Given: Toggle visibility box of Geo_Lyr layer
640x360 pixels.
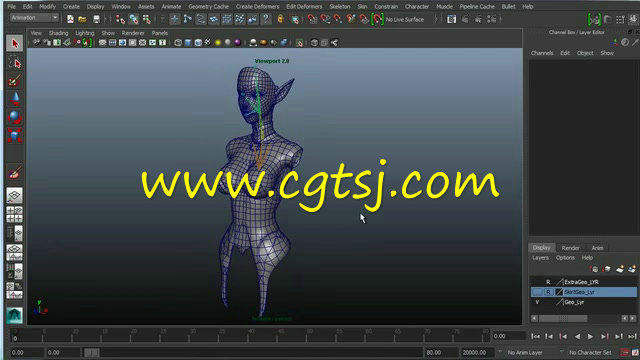Looking at the screenshot, I should point(537,302).
